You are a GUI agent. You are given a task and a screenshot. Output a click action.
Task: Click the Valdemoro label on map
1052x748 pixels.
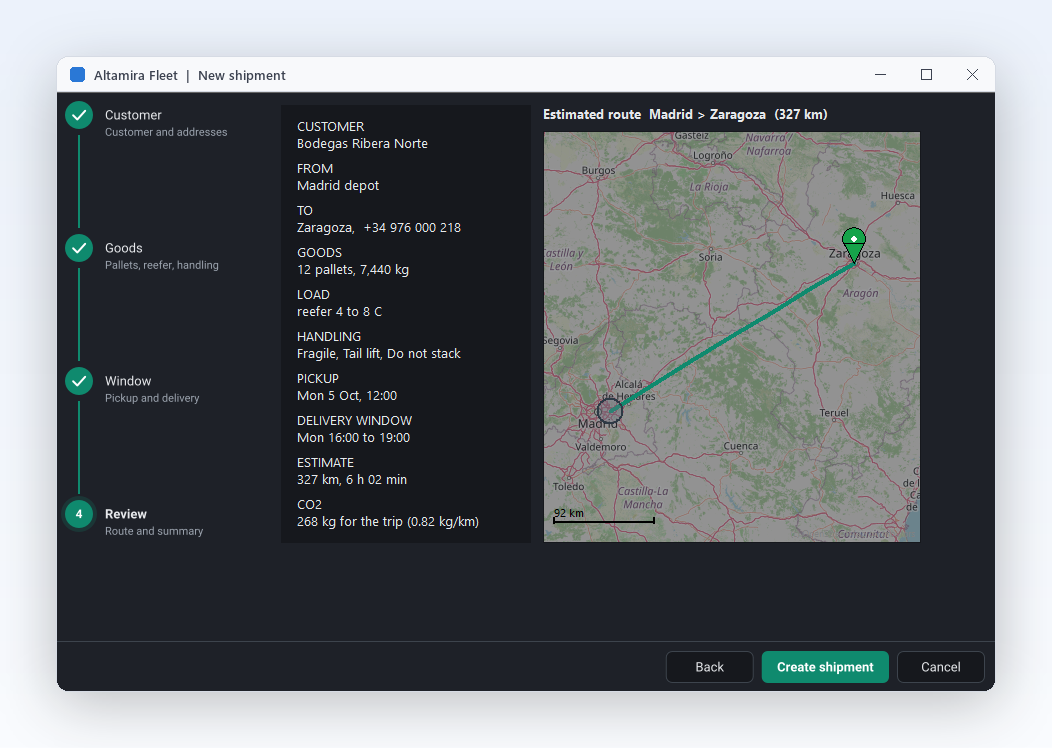(x=600, y=447)
